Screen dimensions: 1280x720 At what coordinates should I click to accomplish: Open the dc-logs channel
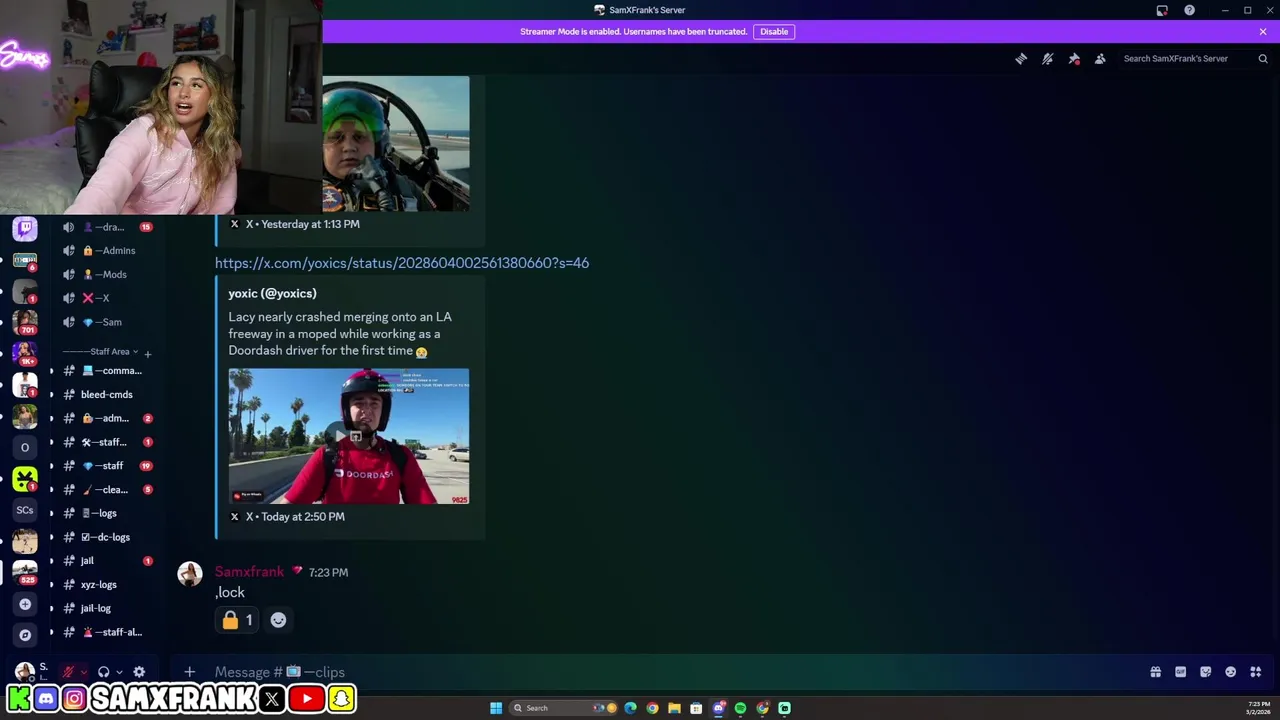tap(108, 537)
